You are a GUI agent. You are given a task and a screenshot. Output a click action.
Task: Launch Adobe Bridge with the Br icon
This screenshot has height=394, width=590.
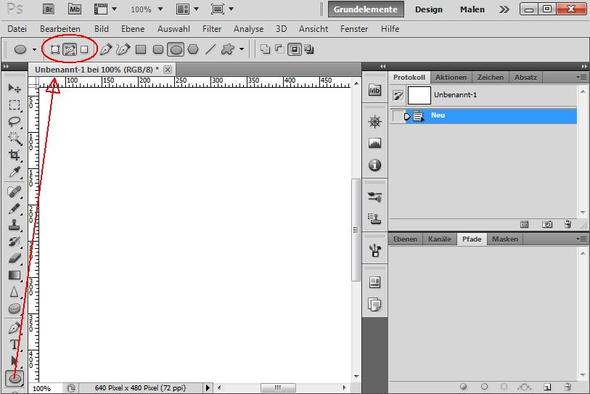click(49, 9)
